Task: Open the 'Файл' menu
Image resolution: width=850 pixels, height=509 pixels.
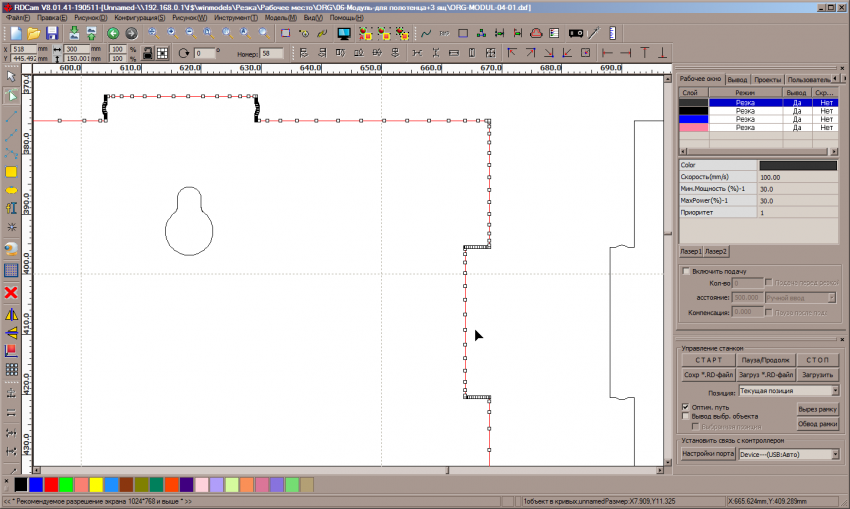Action: pyautogui.click(x=20, y=18)
